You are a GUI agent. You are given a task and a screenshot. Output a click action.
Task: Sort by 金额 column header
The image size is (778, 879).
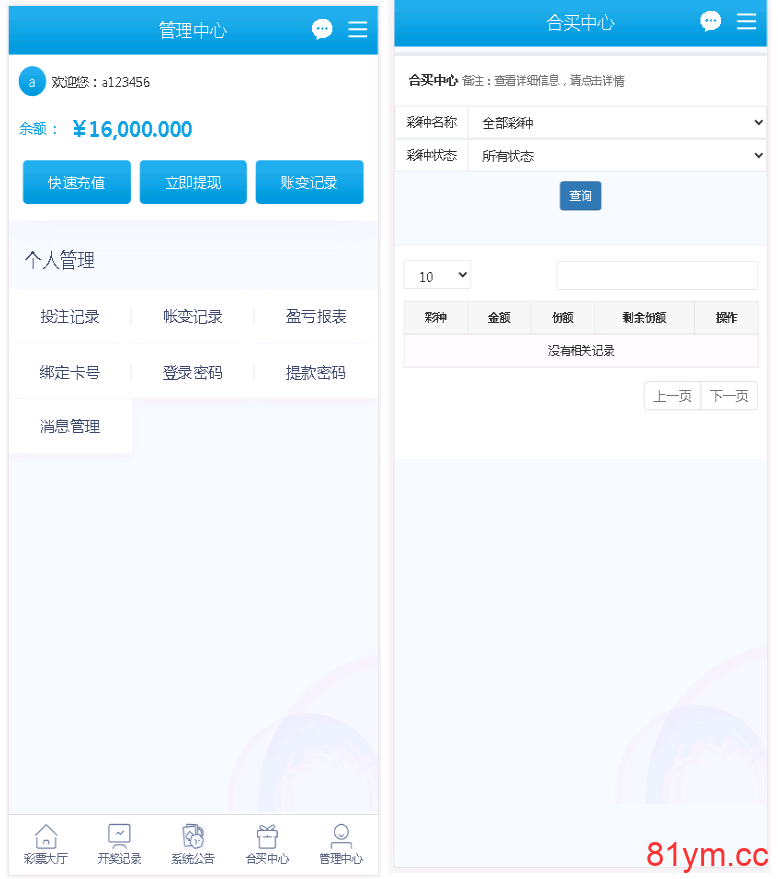coord(499,318)
